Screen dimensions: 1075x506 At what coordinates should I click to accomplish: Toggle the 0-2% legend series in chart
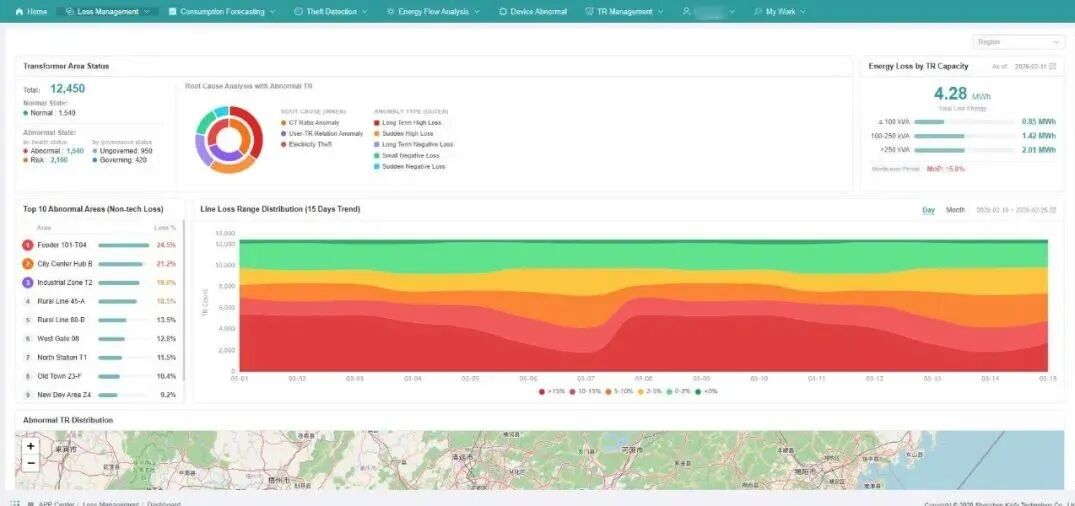pos(680,391)
